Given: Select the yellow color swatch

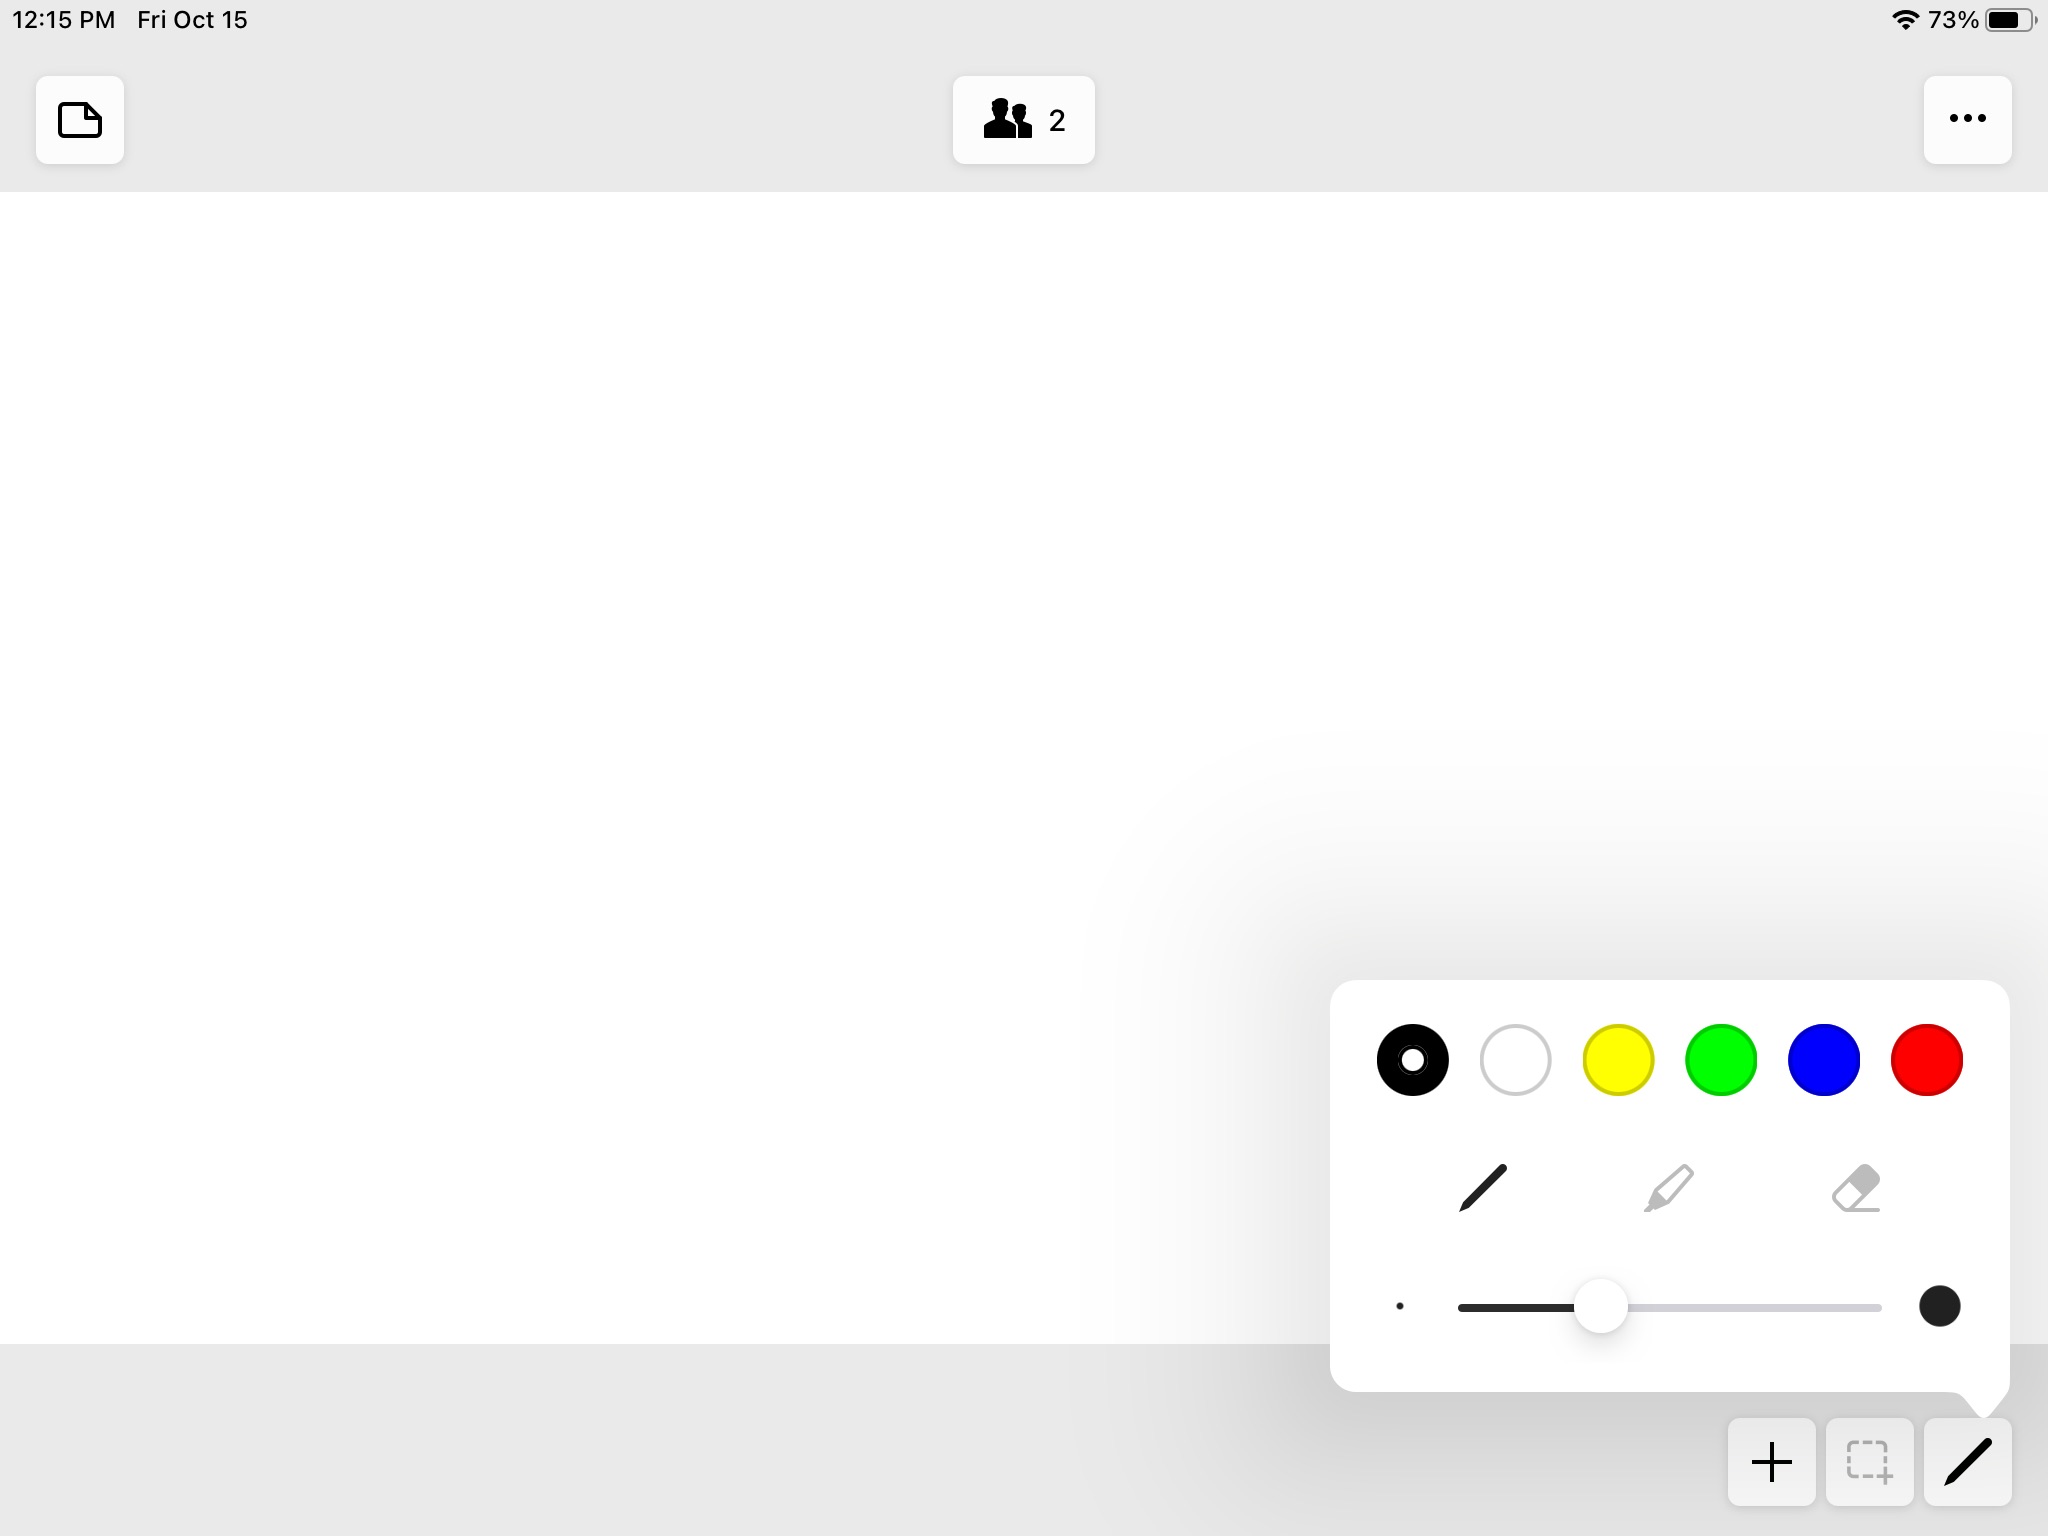Looking at the screenshot, I should [x=1617, y=1058].
